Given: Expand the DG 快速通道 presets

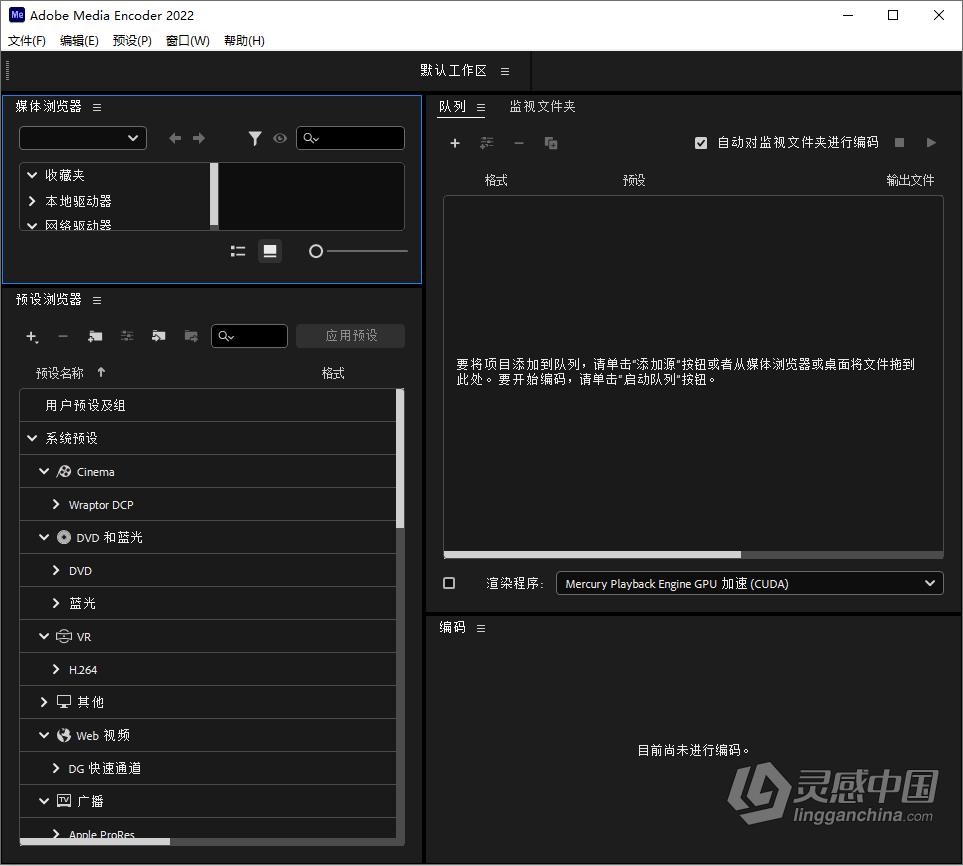Looking at the screenshot, I should [x=56, y=768].
